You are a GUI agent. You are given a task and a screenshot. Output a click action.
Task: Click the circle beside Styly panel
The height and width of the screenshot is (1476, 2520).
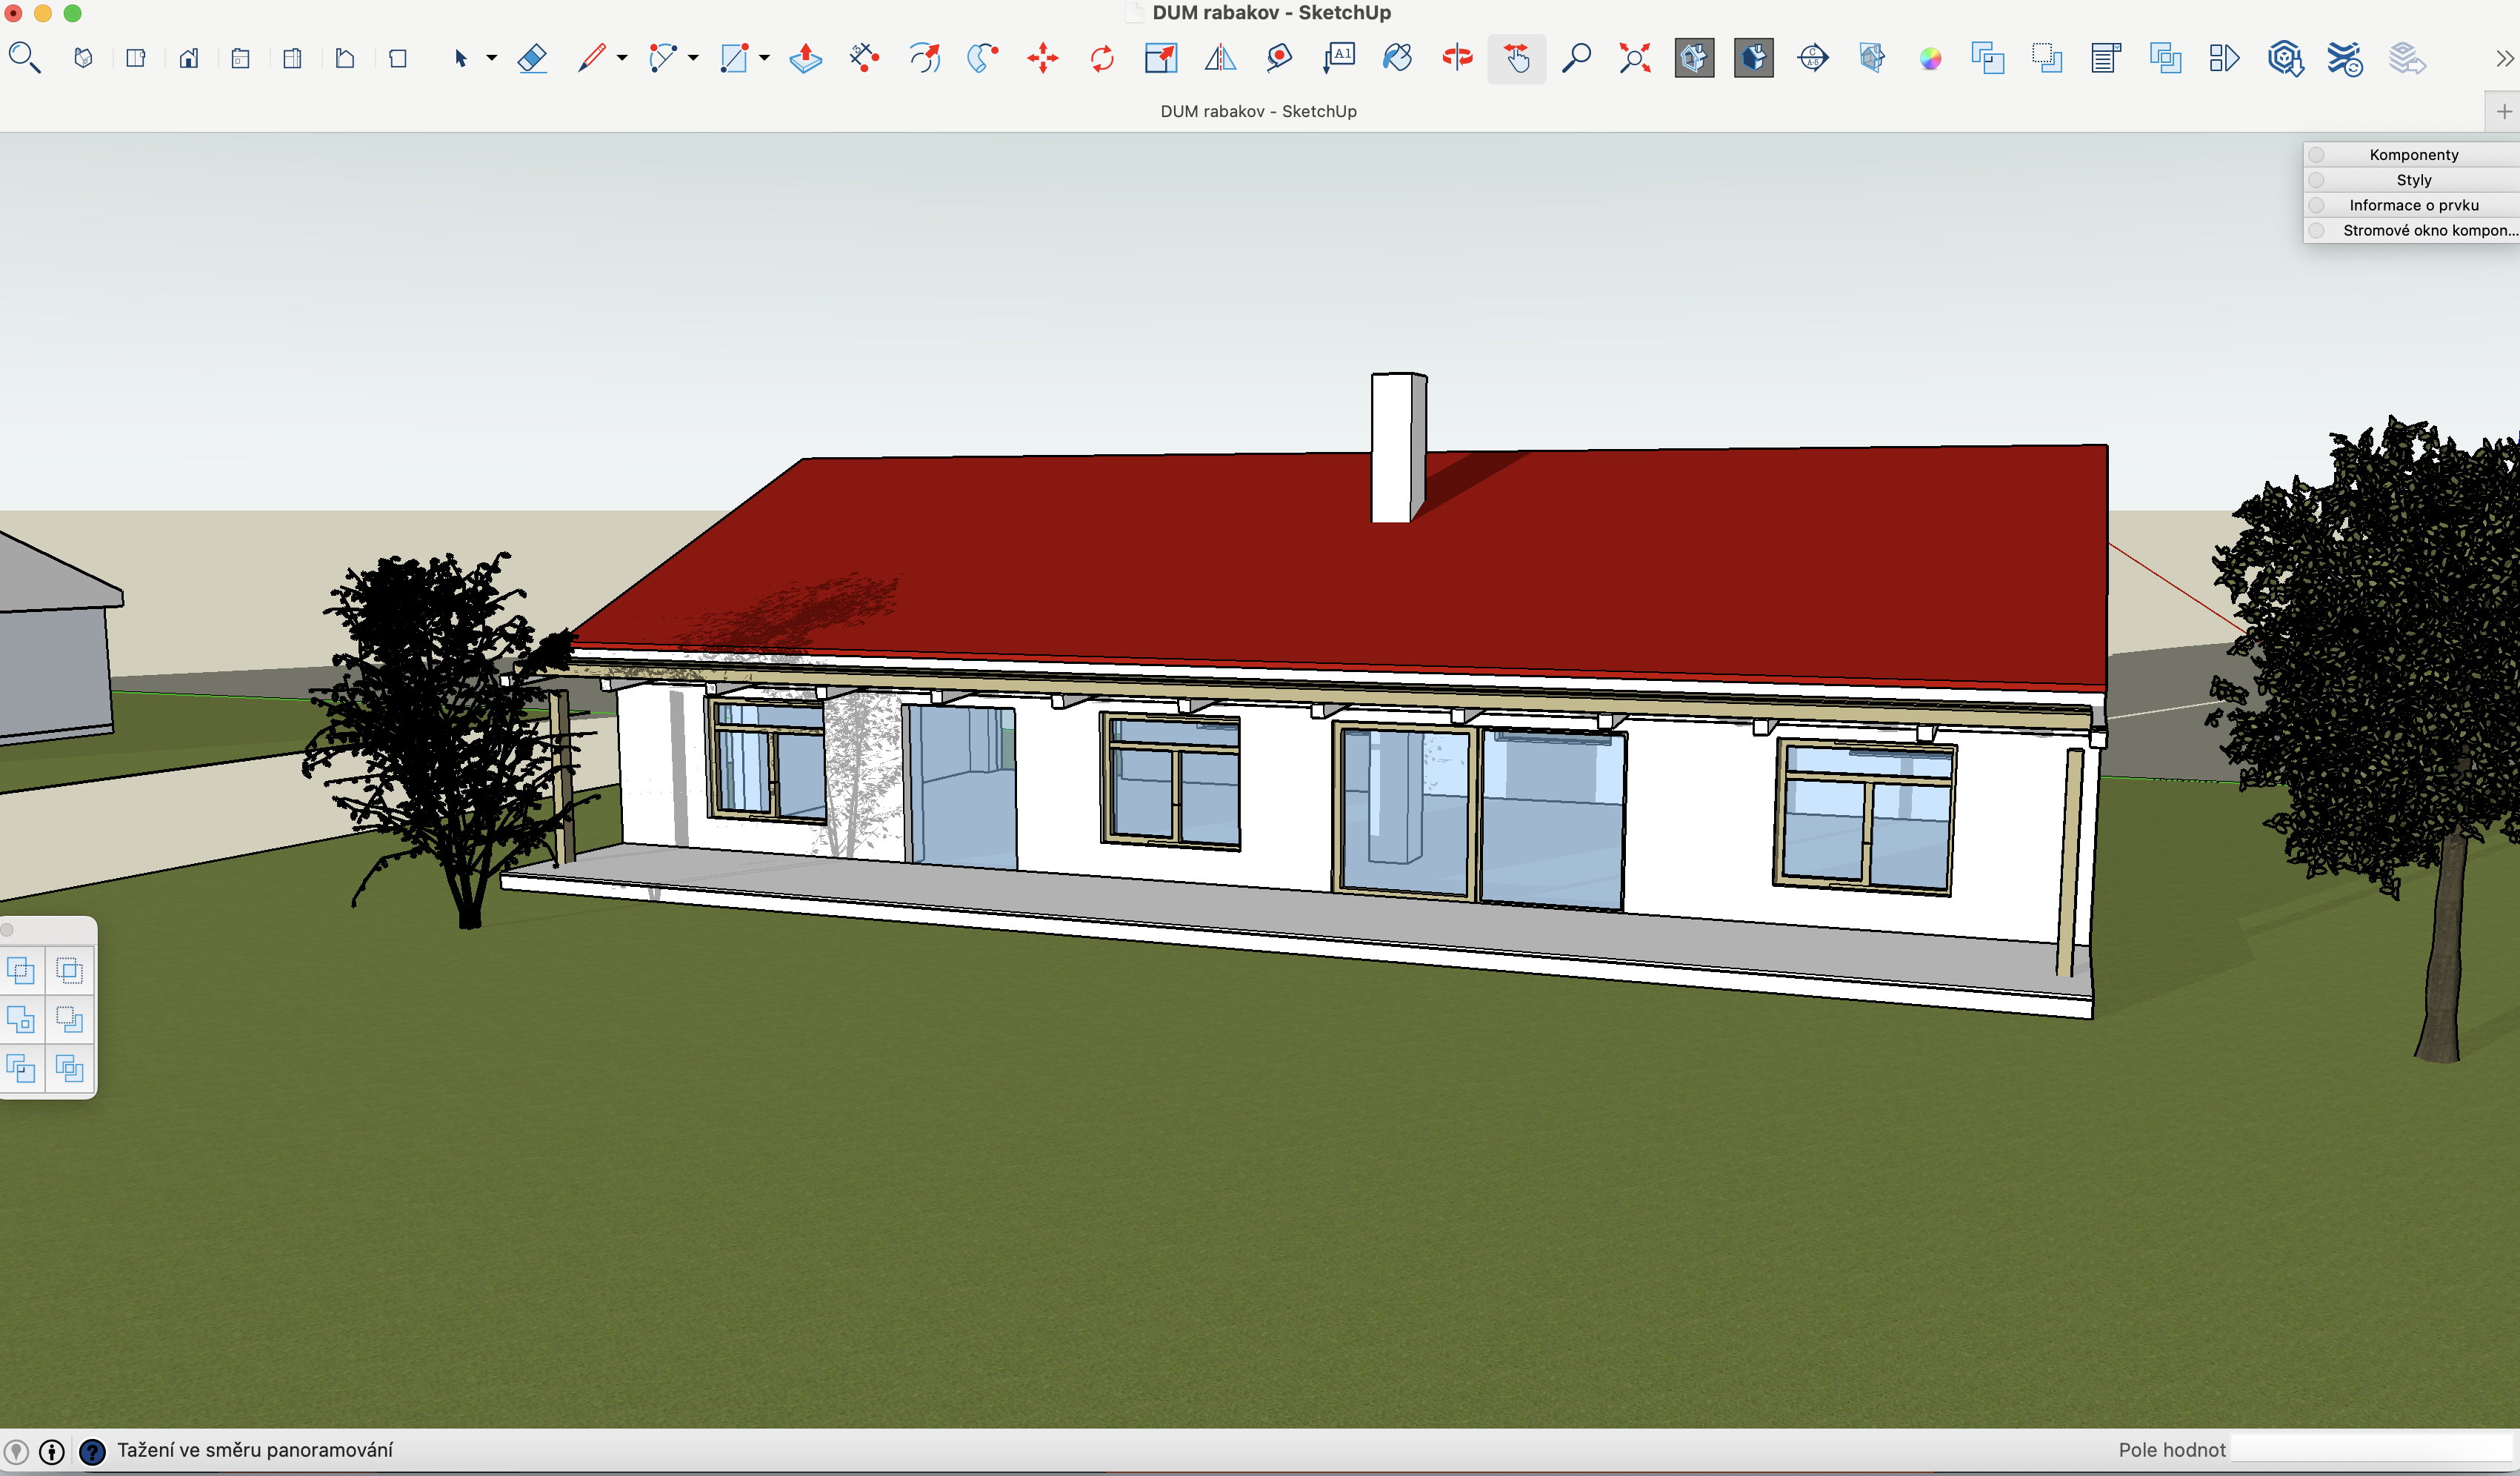click(2316, 180)
